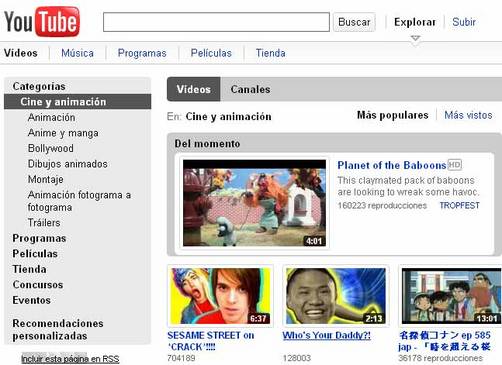502x365 pixels.
Task: Open the Explorar menu
Action: point(415,22)
